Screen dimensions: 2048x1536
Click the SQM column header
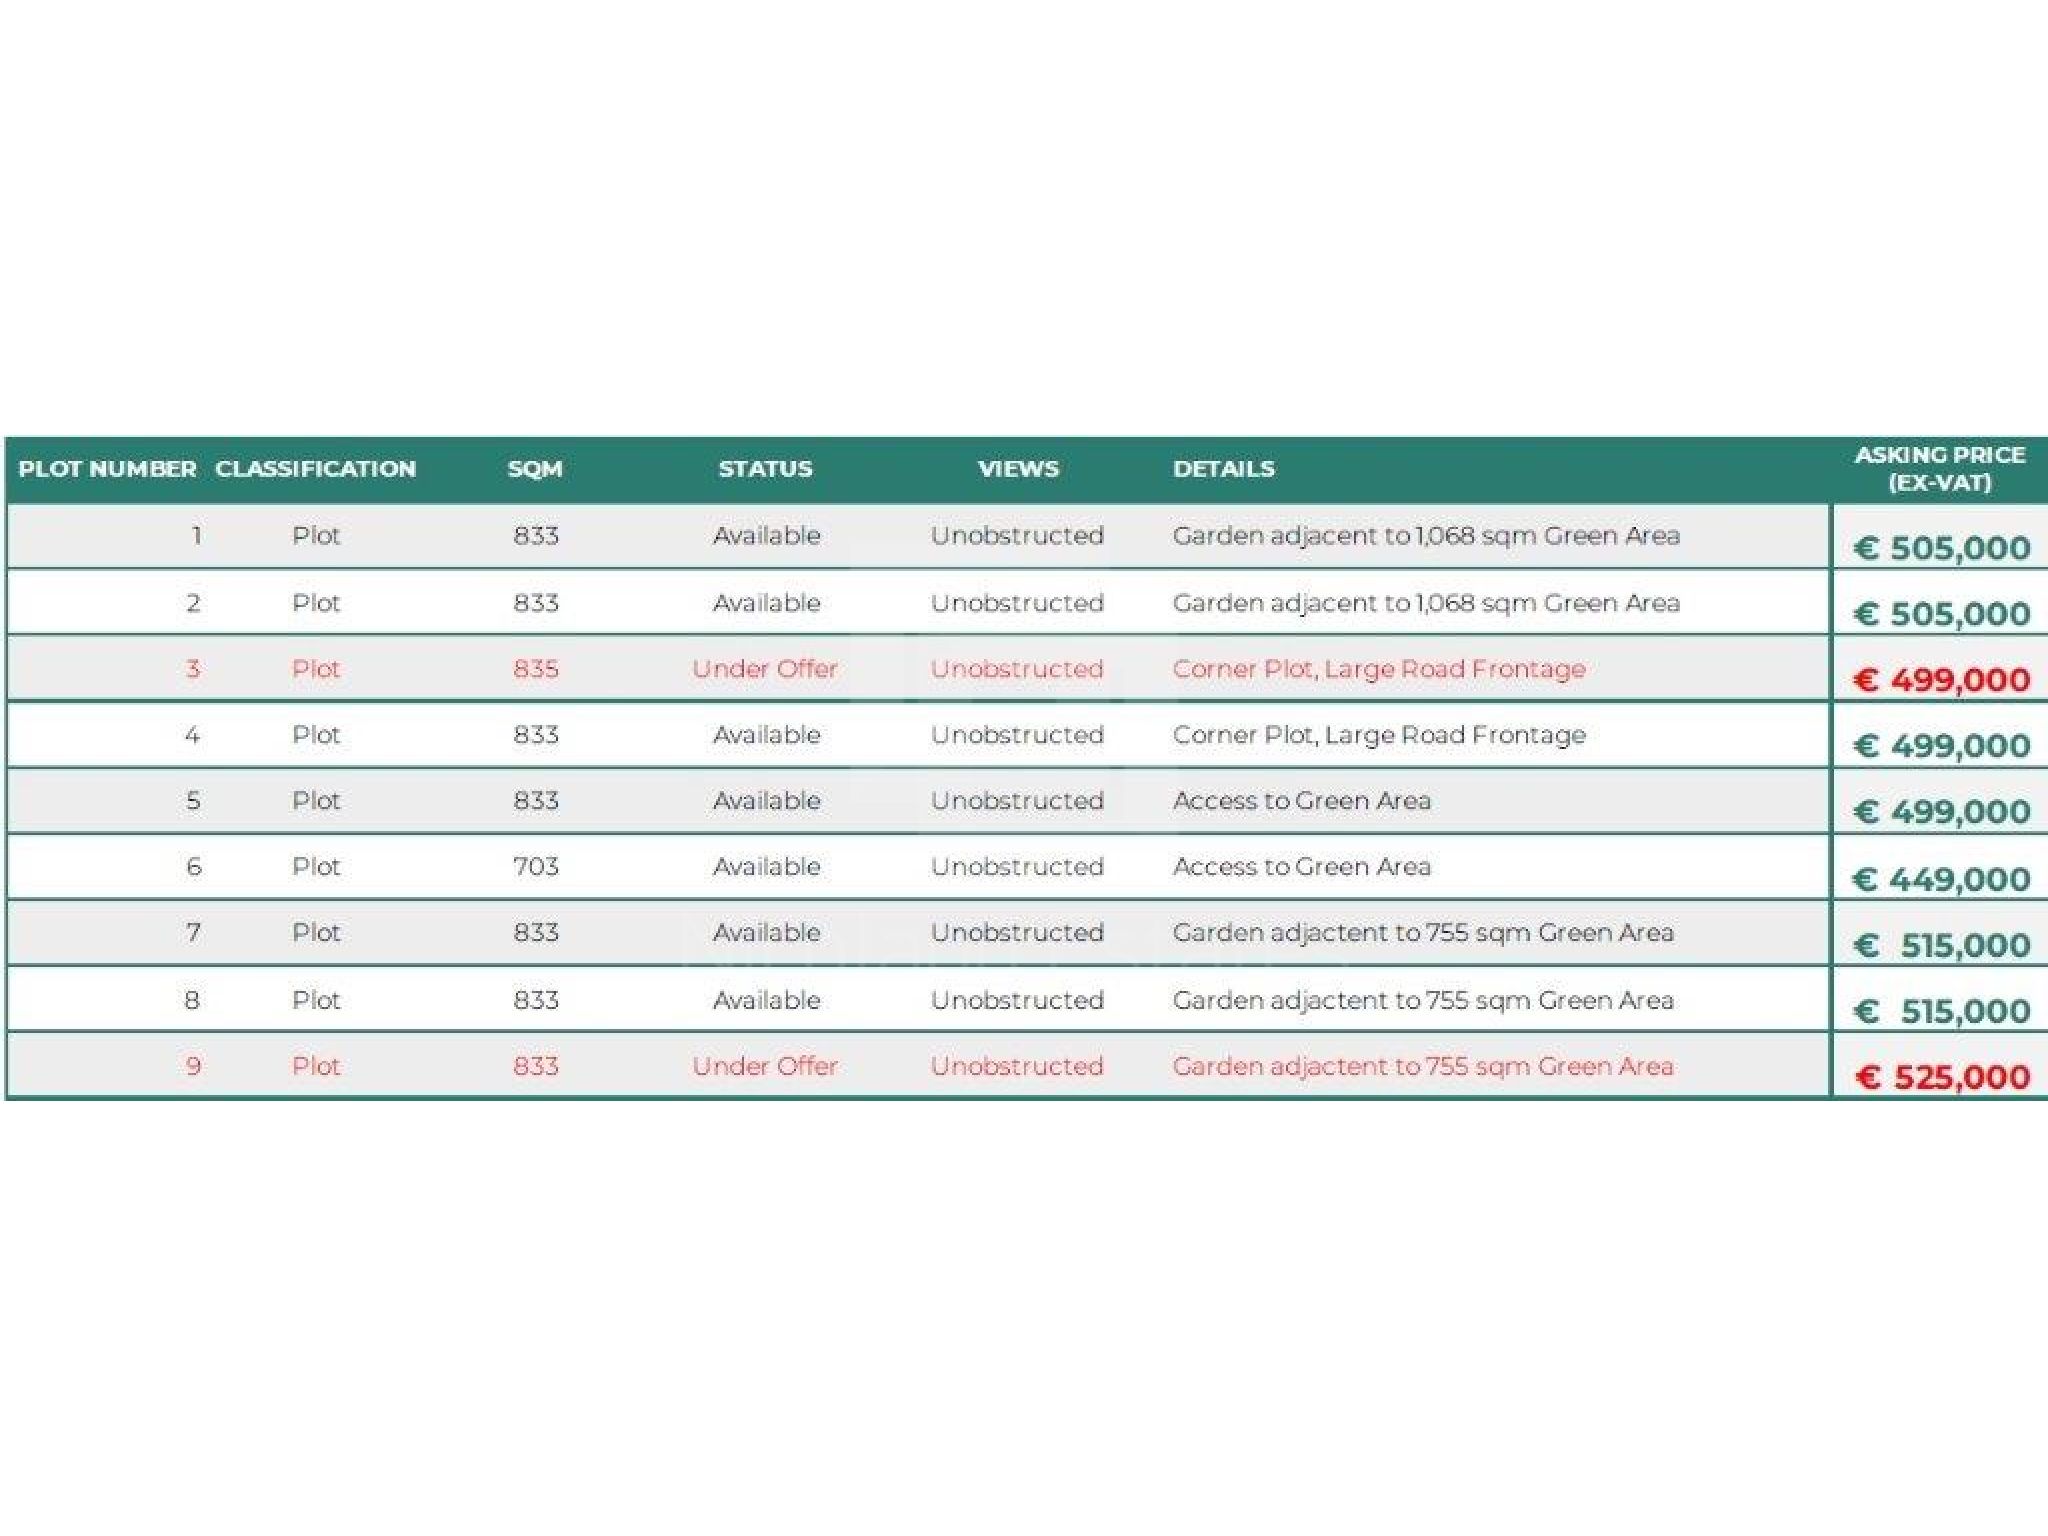pyautogui.click(x=535, y=469)
